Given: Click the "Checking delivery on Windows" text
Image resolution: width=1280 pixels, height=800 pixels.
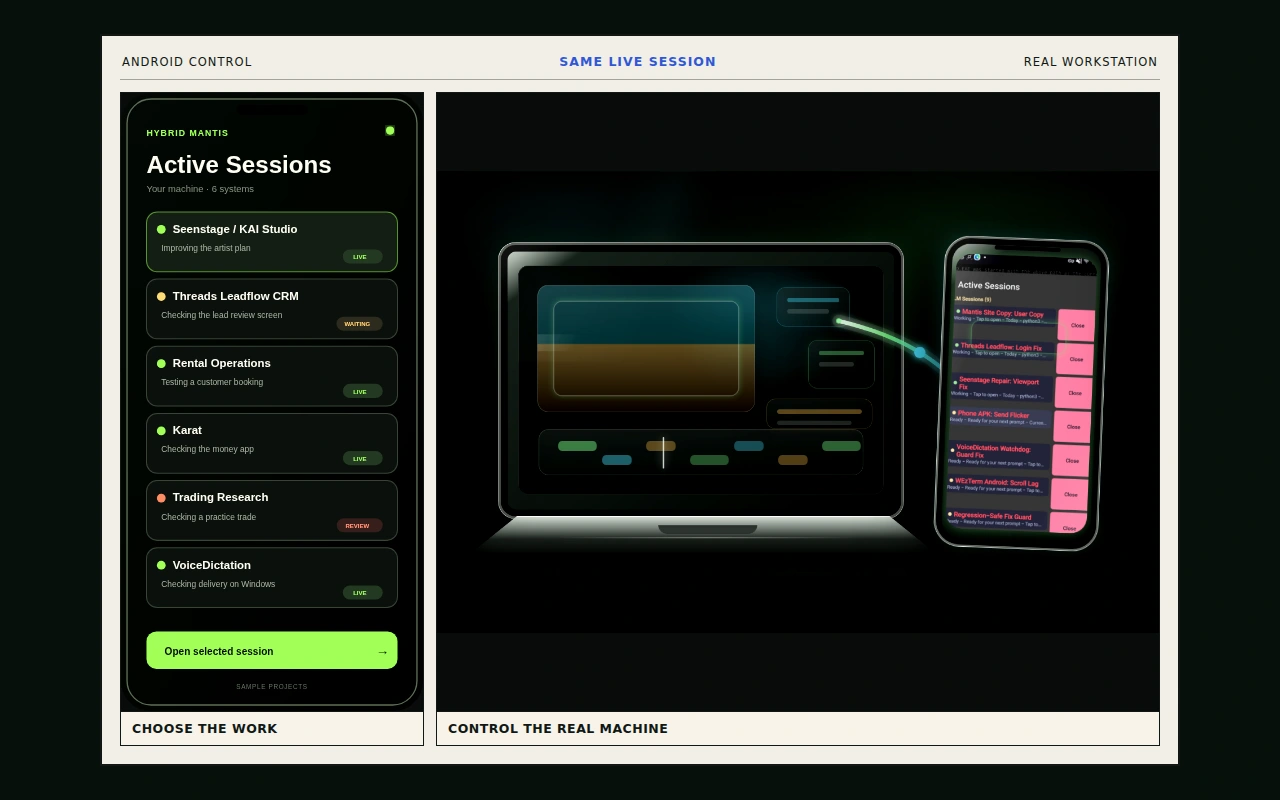Looking at the screenshot, I should (218, 584).
